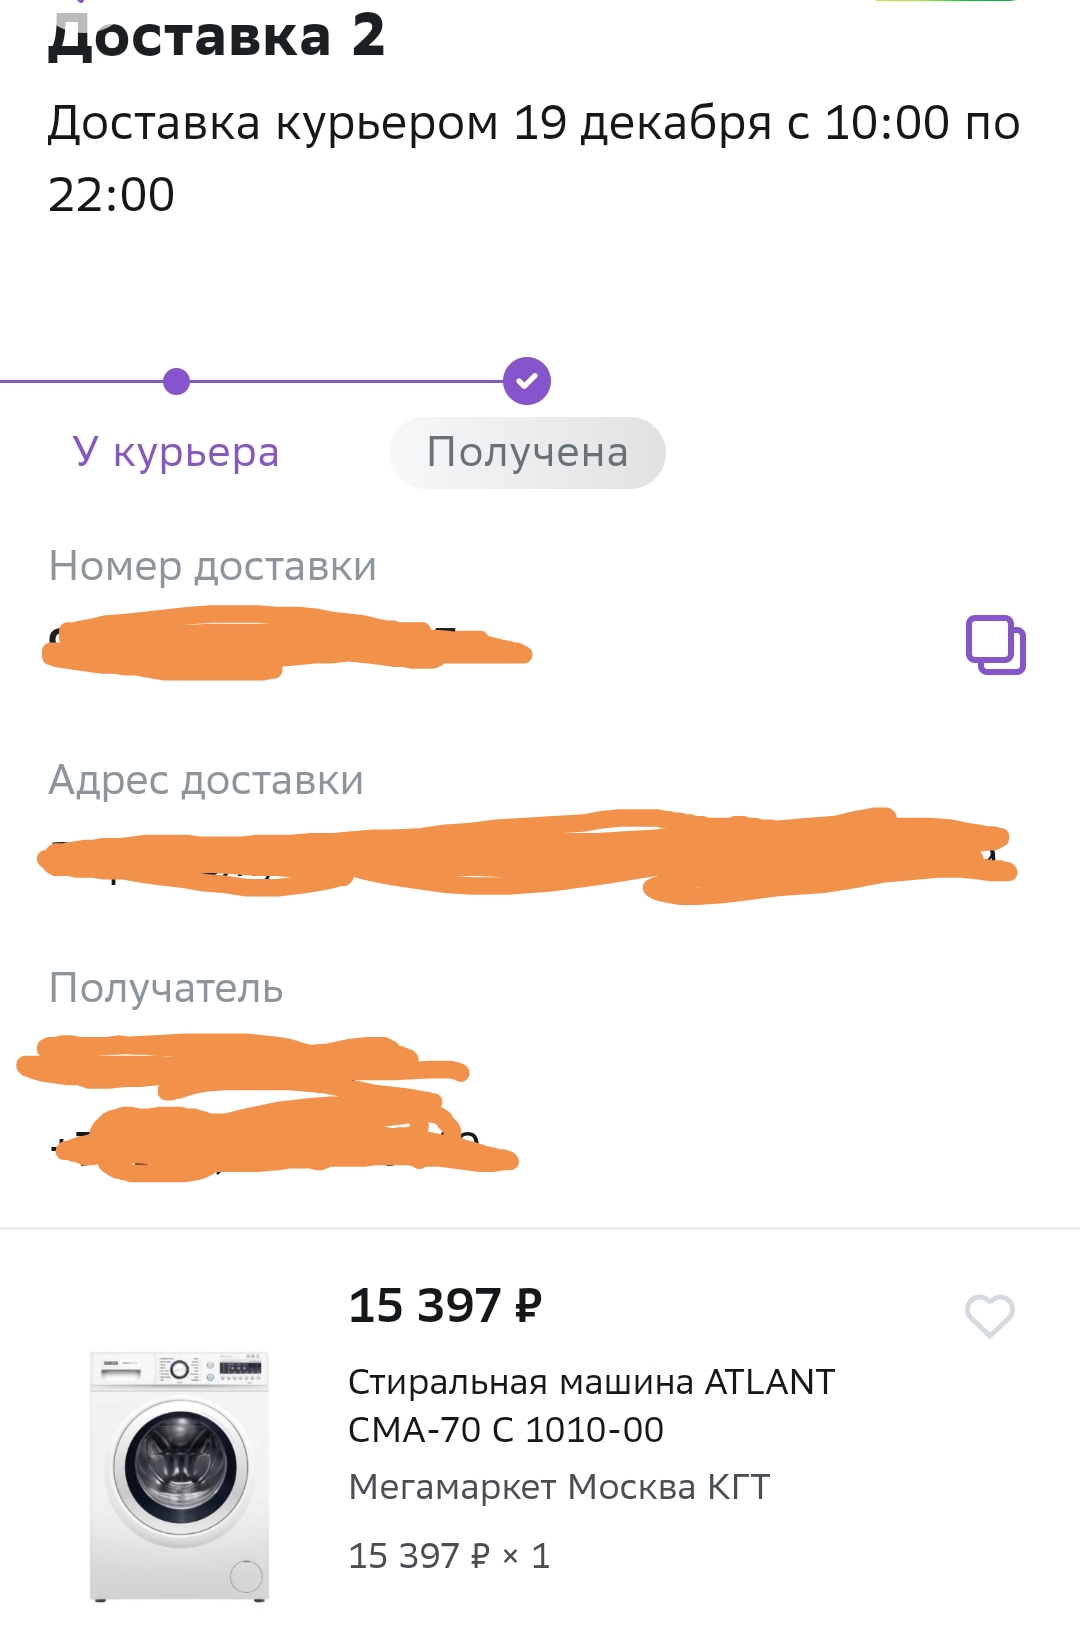1080x1640 pixels.
Task: Tap the Номер доставки label
Action: [x=213, y=566]
